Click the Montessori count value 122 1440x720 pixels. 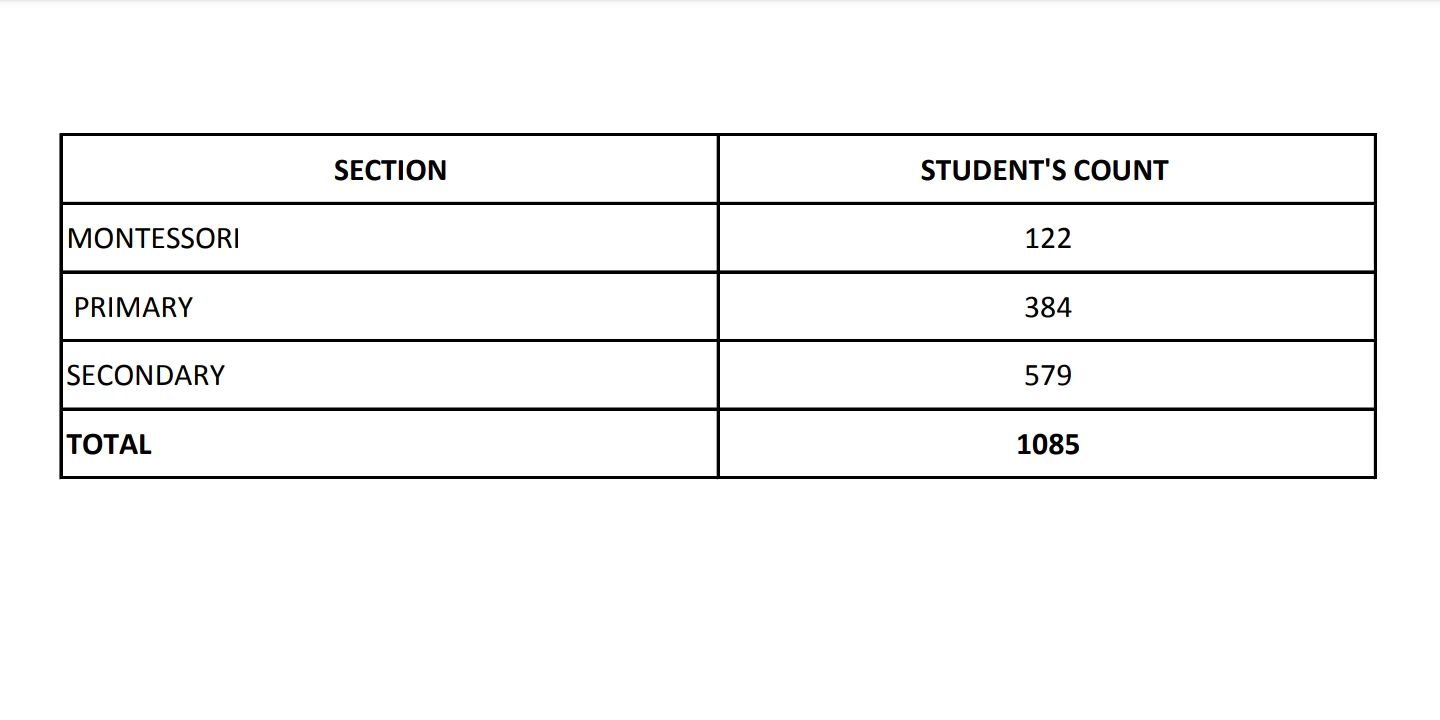tap(1047, 239)
